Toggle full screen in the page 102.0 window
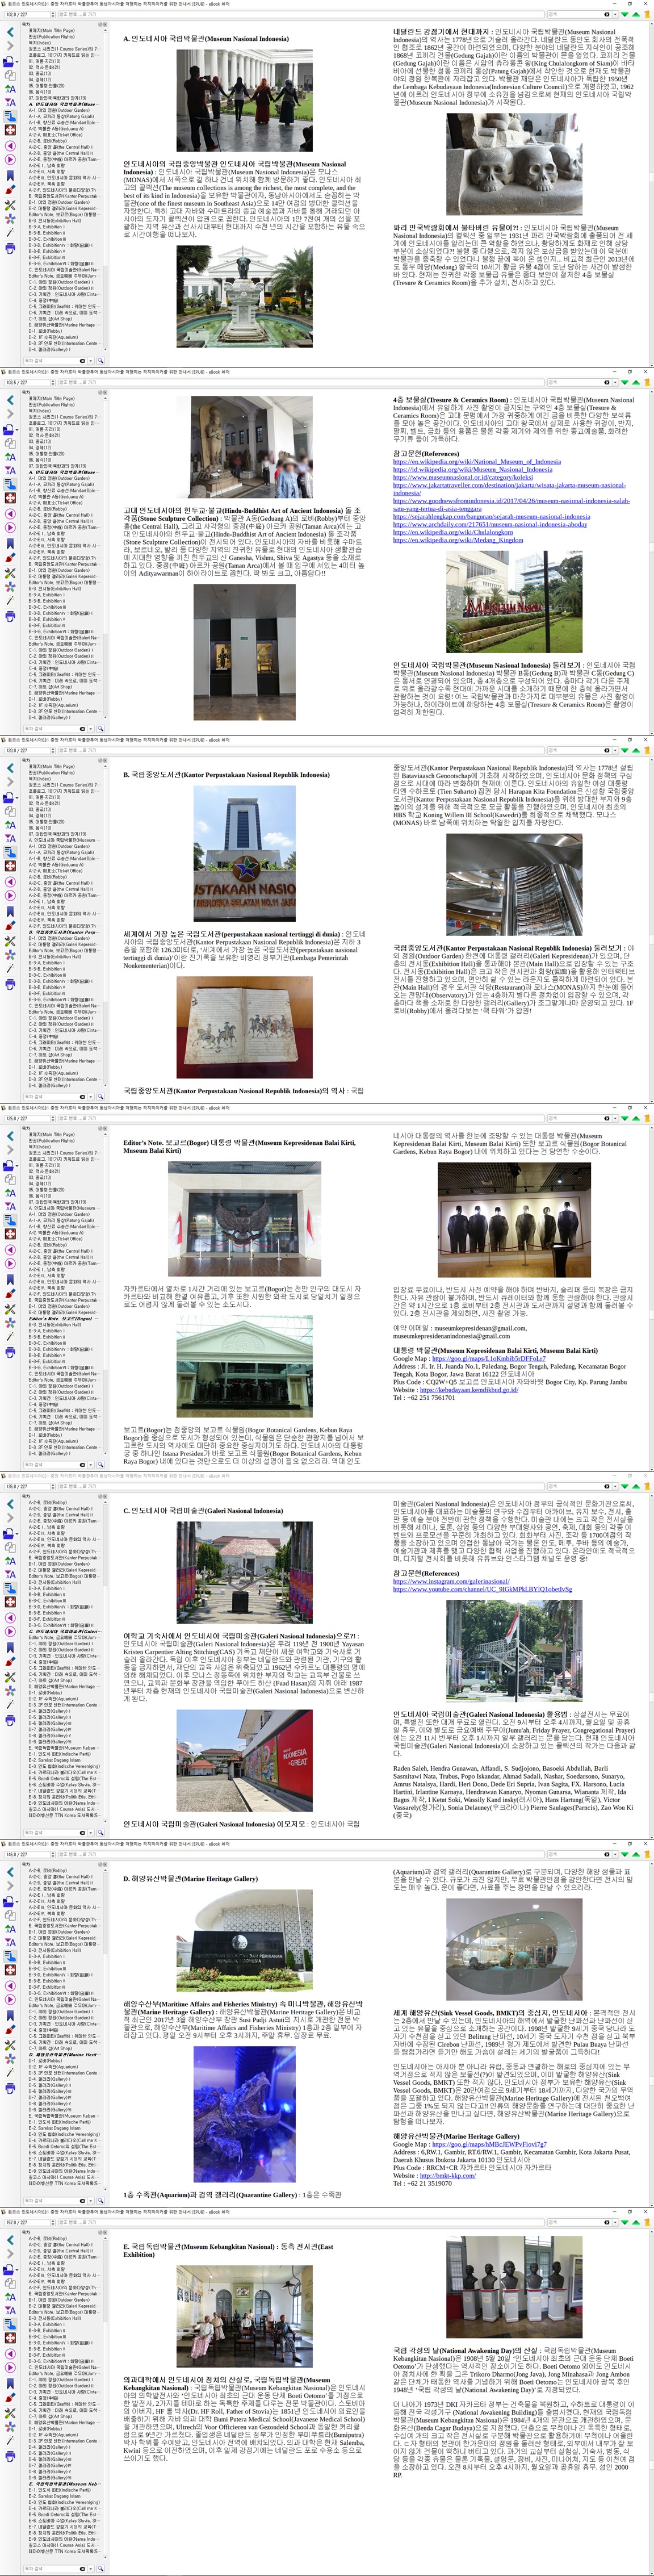This screenshot has height=2576, width=654. click(10, 130)
